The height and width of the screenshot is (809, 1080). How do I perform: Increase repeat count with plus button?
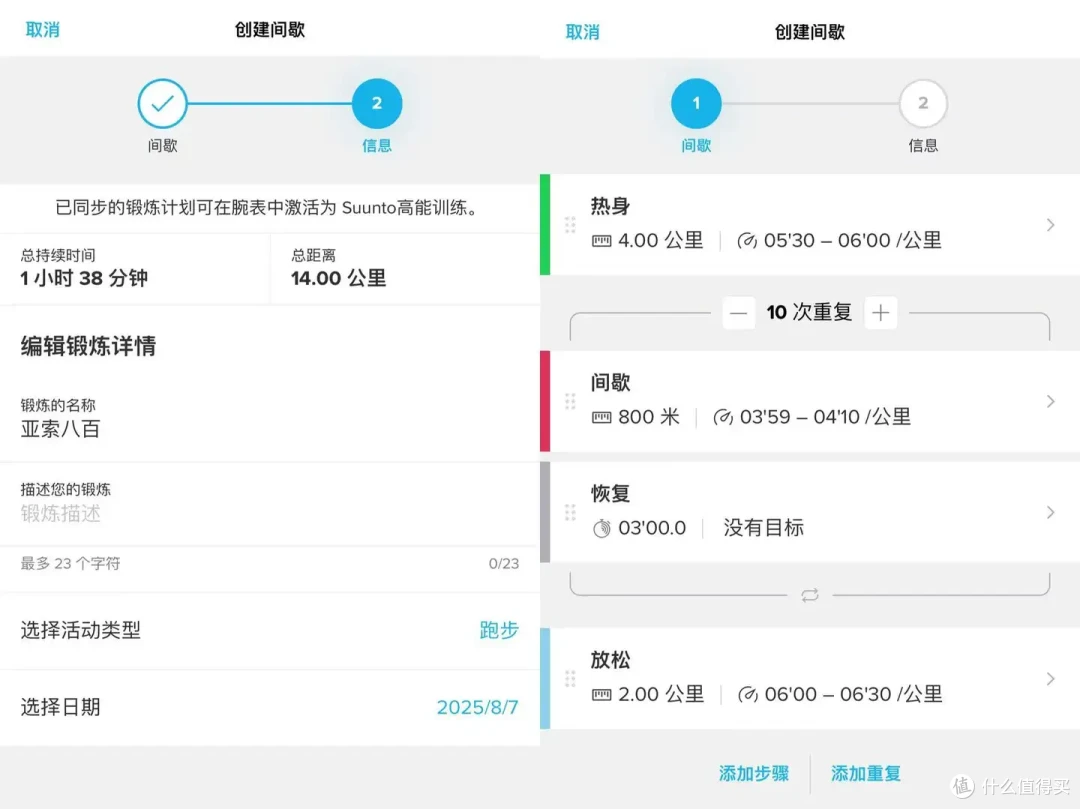pyautogui.click(x=880, y=313)
